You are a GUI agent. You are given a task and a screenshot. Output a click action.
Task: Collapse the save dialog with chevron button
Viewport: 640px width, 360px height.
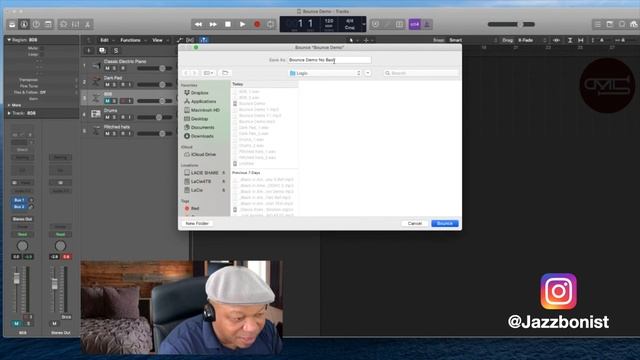point(368,73)
